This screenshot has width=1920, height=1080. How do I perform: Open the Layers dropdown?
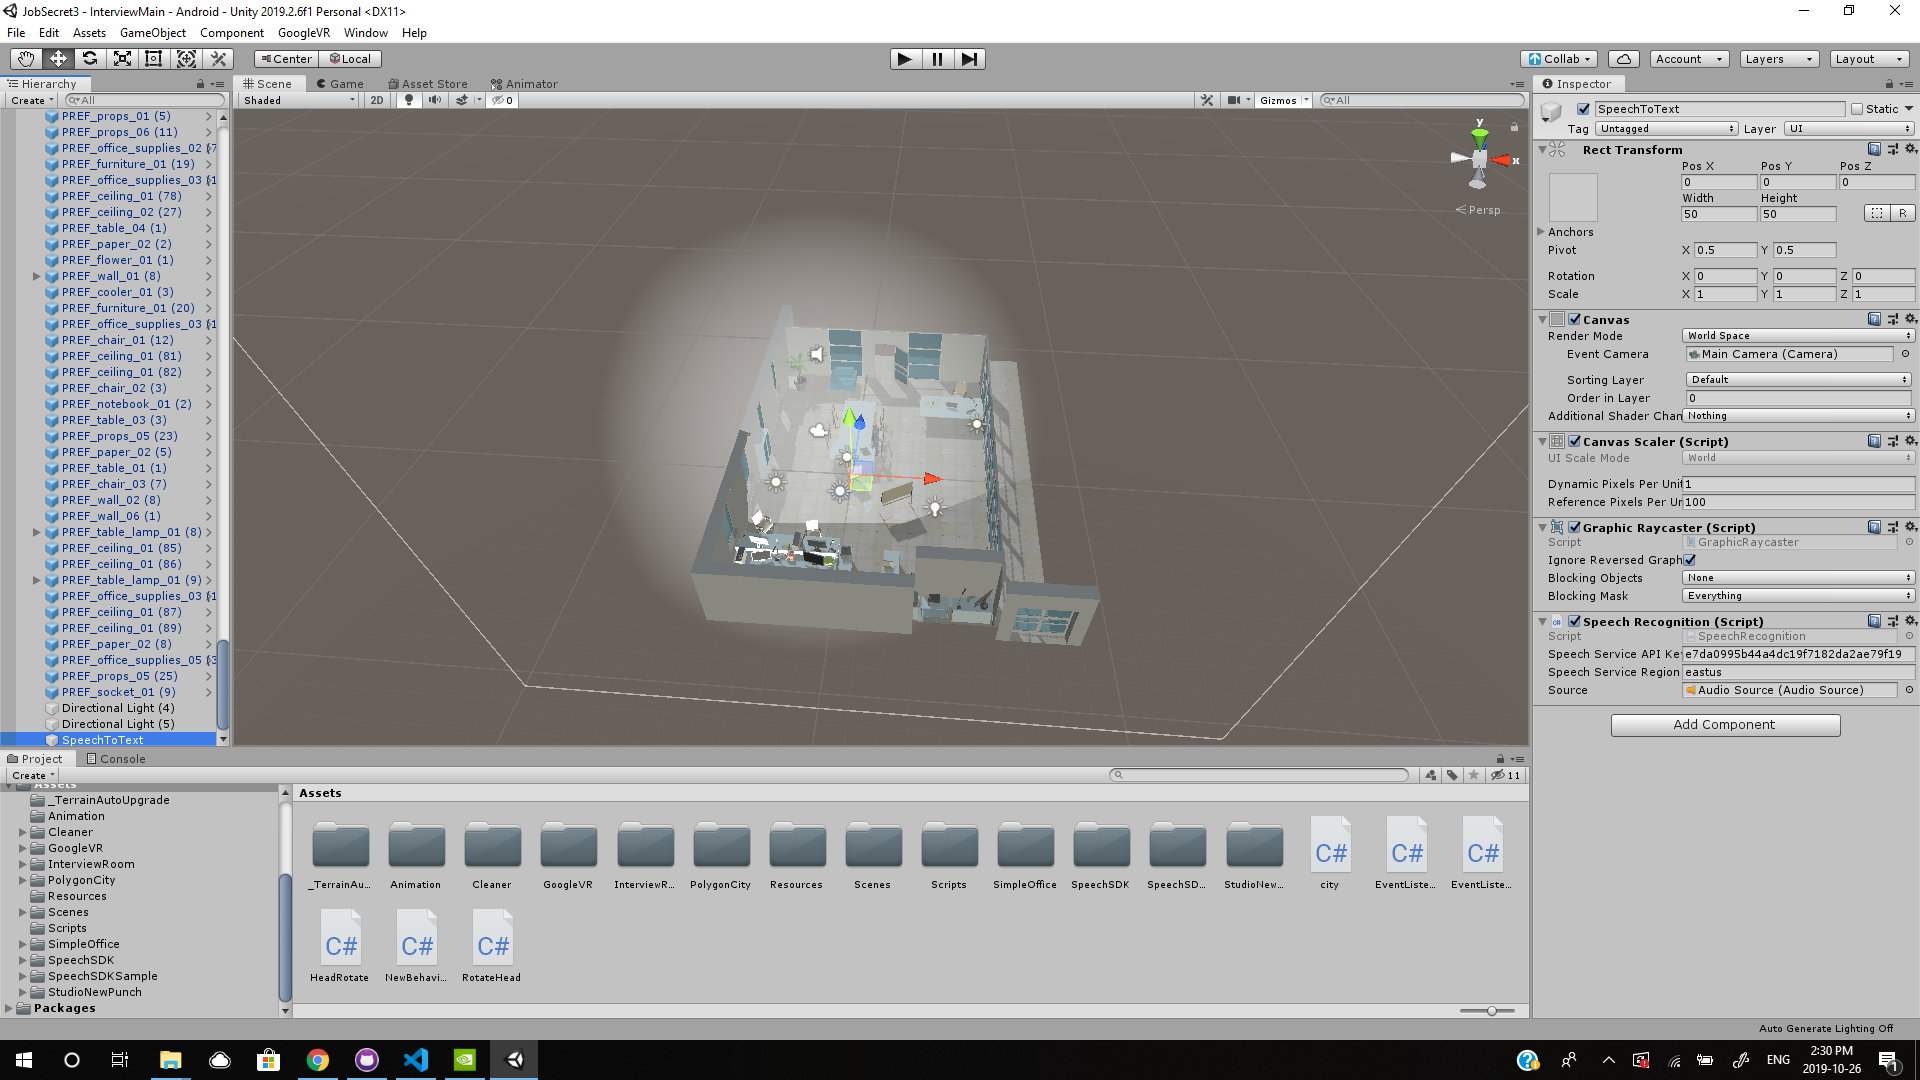click(1778, 59)
